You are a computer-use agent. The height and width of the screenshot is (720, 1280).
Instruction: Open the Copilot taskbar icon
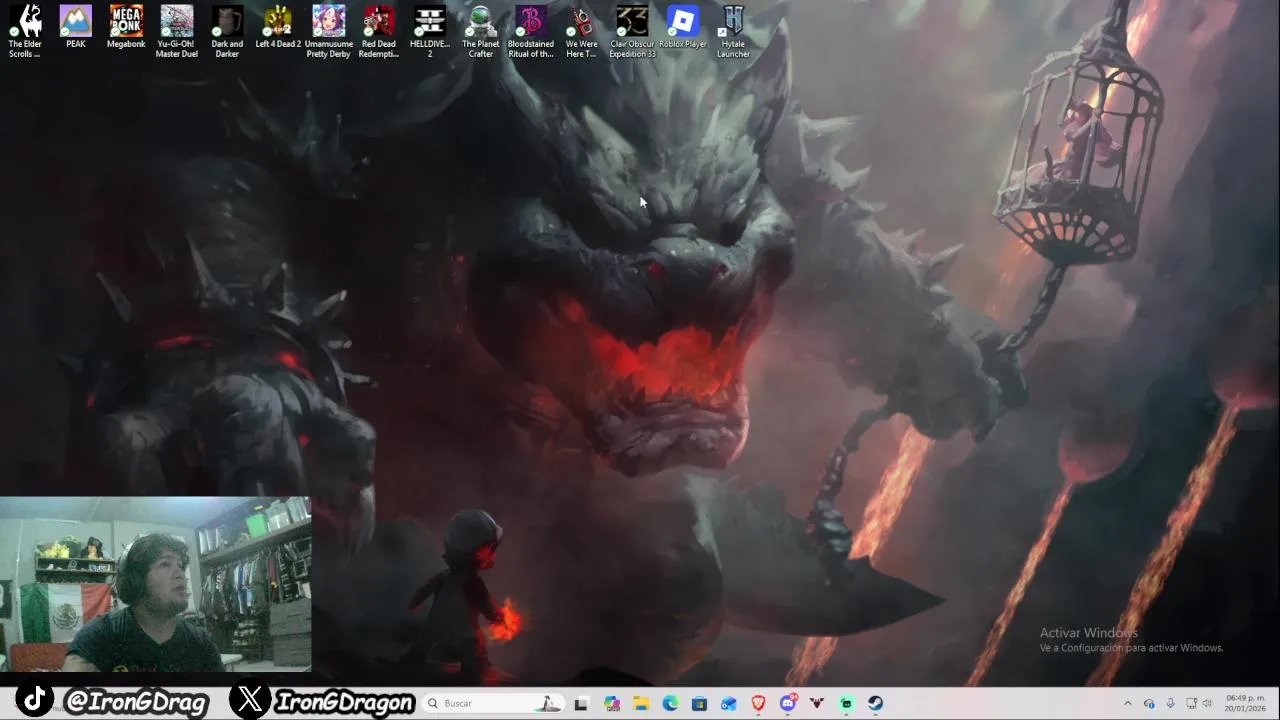tap(612, 703)
